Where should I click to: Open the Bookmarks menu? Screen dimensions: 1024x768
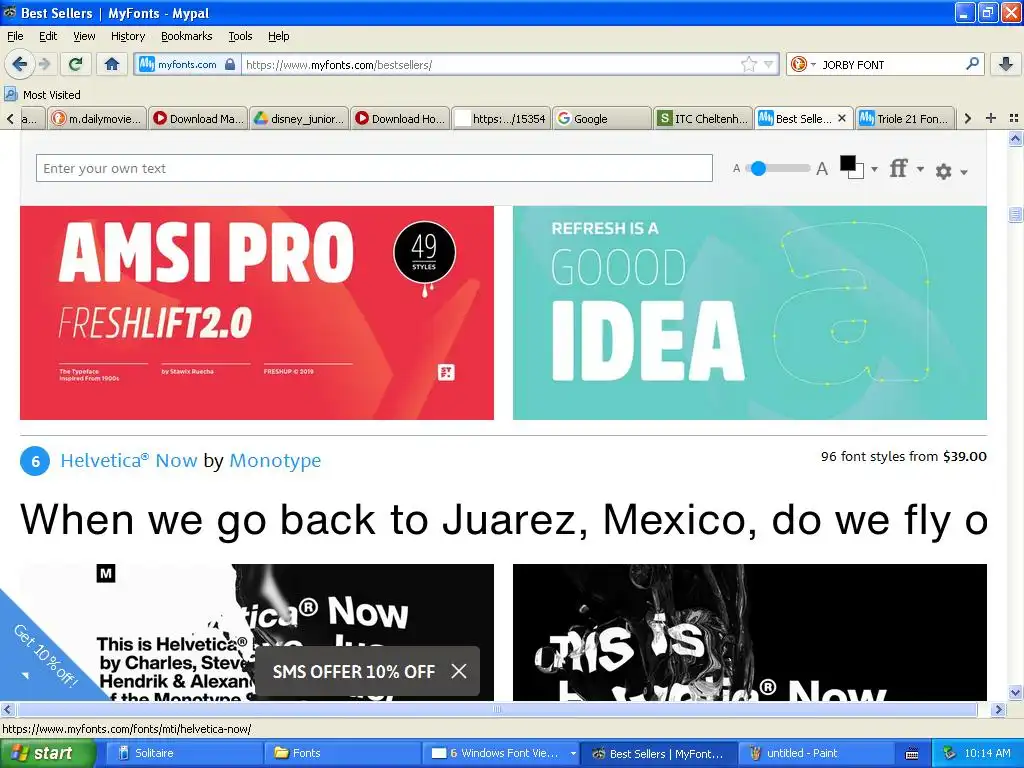click(186, 36)
